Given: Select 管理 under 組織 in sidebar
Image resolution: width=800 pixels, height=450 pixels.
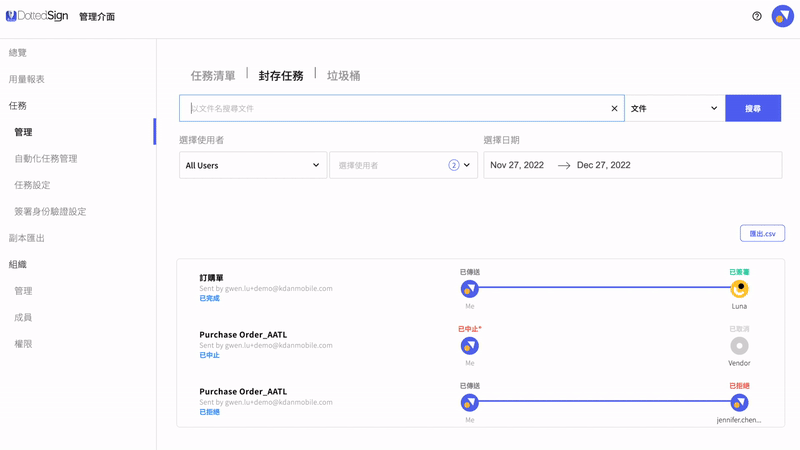Looking at the screenshot, I should tap(23, 291).
